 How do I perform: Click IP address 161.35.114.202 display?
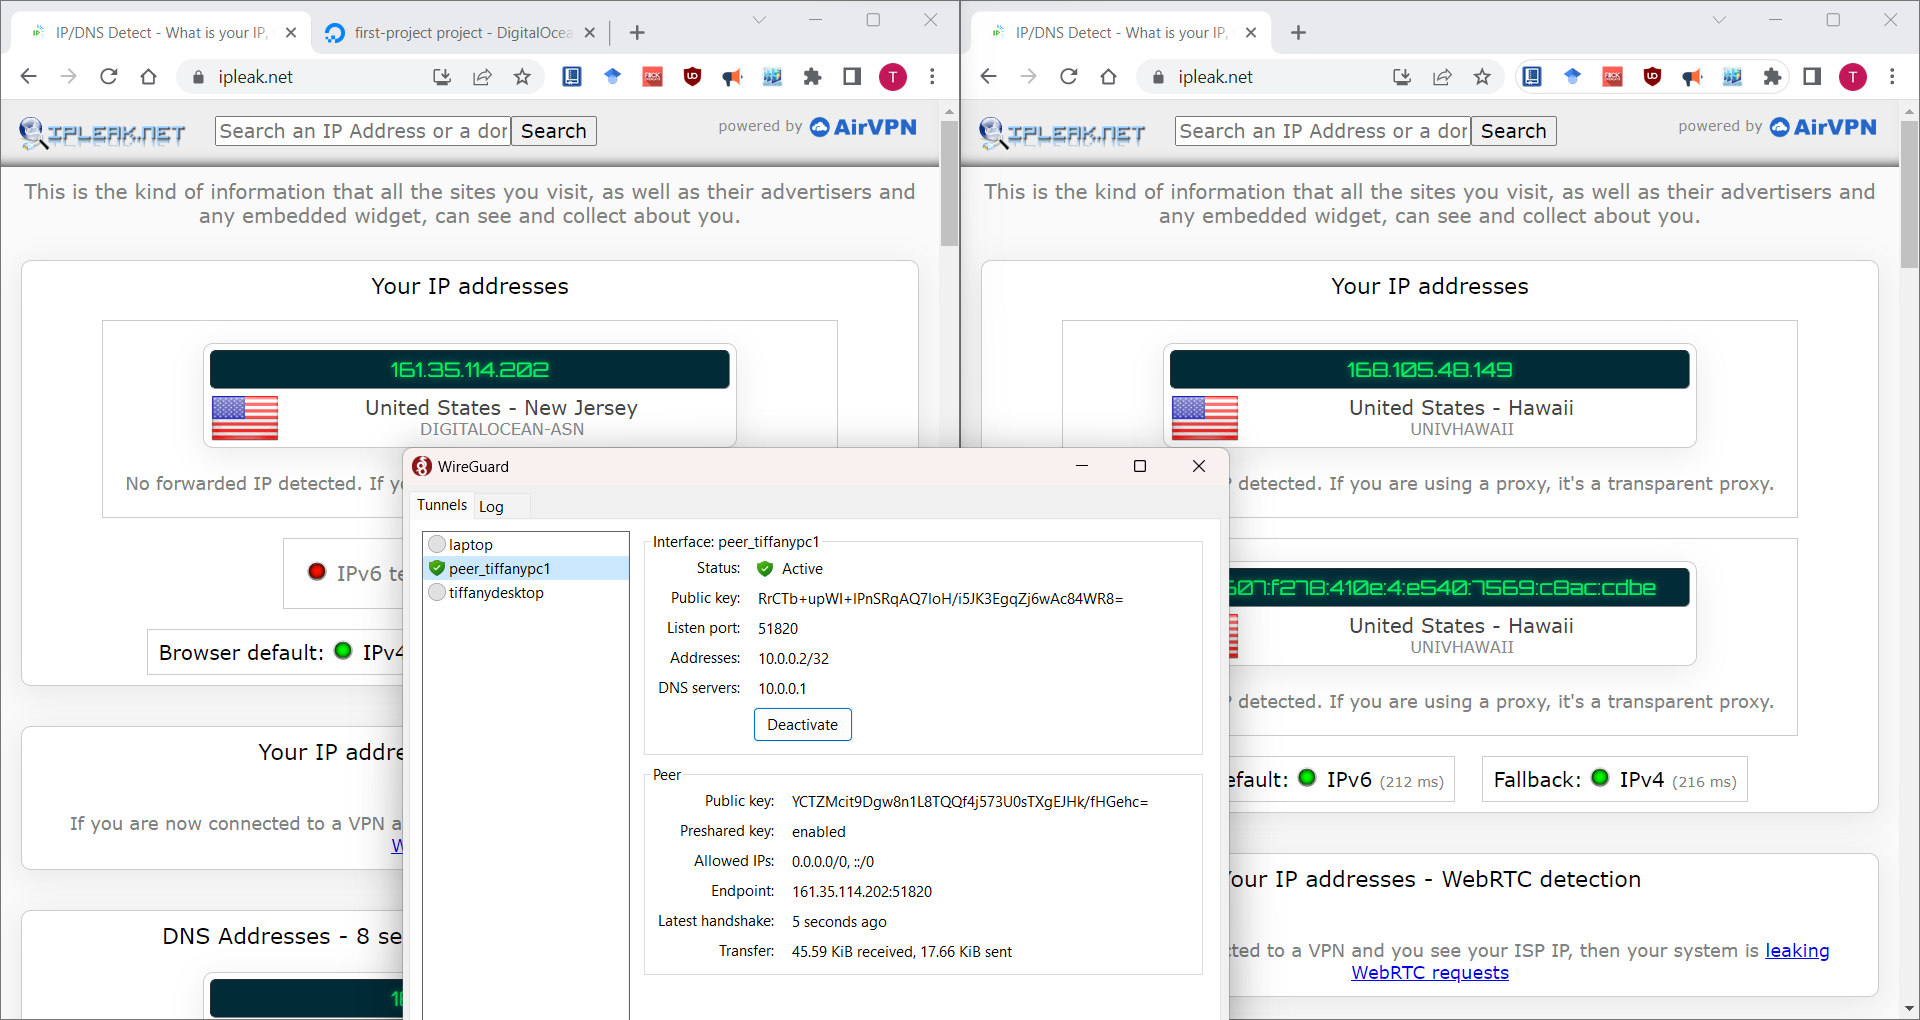(x=470, y=370)
